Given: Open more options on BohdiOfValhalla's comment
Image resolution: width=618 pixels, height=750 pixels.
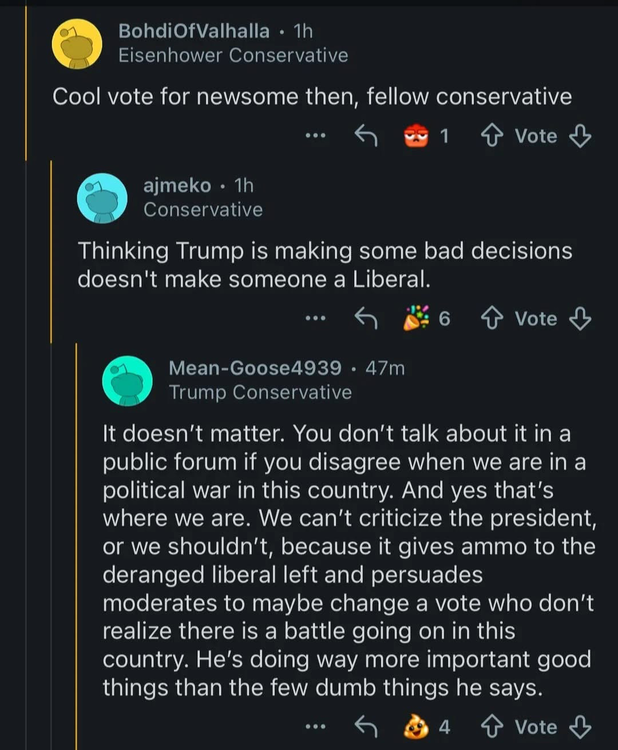Looking at the screenshot, I should click(x=316, y=136).
